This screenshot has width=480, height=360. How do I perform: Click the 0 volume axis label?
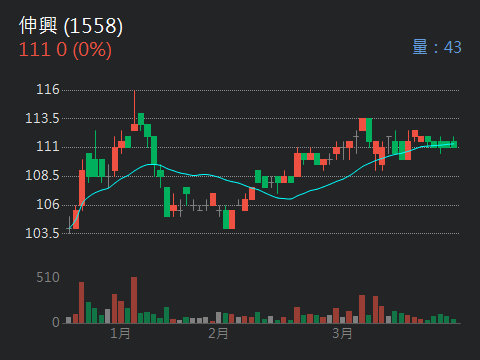pos(56,322)
